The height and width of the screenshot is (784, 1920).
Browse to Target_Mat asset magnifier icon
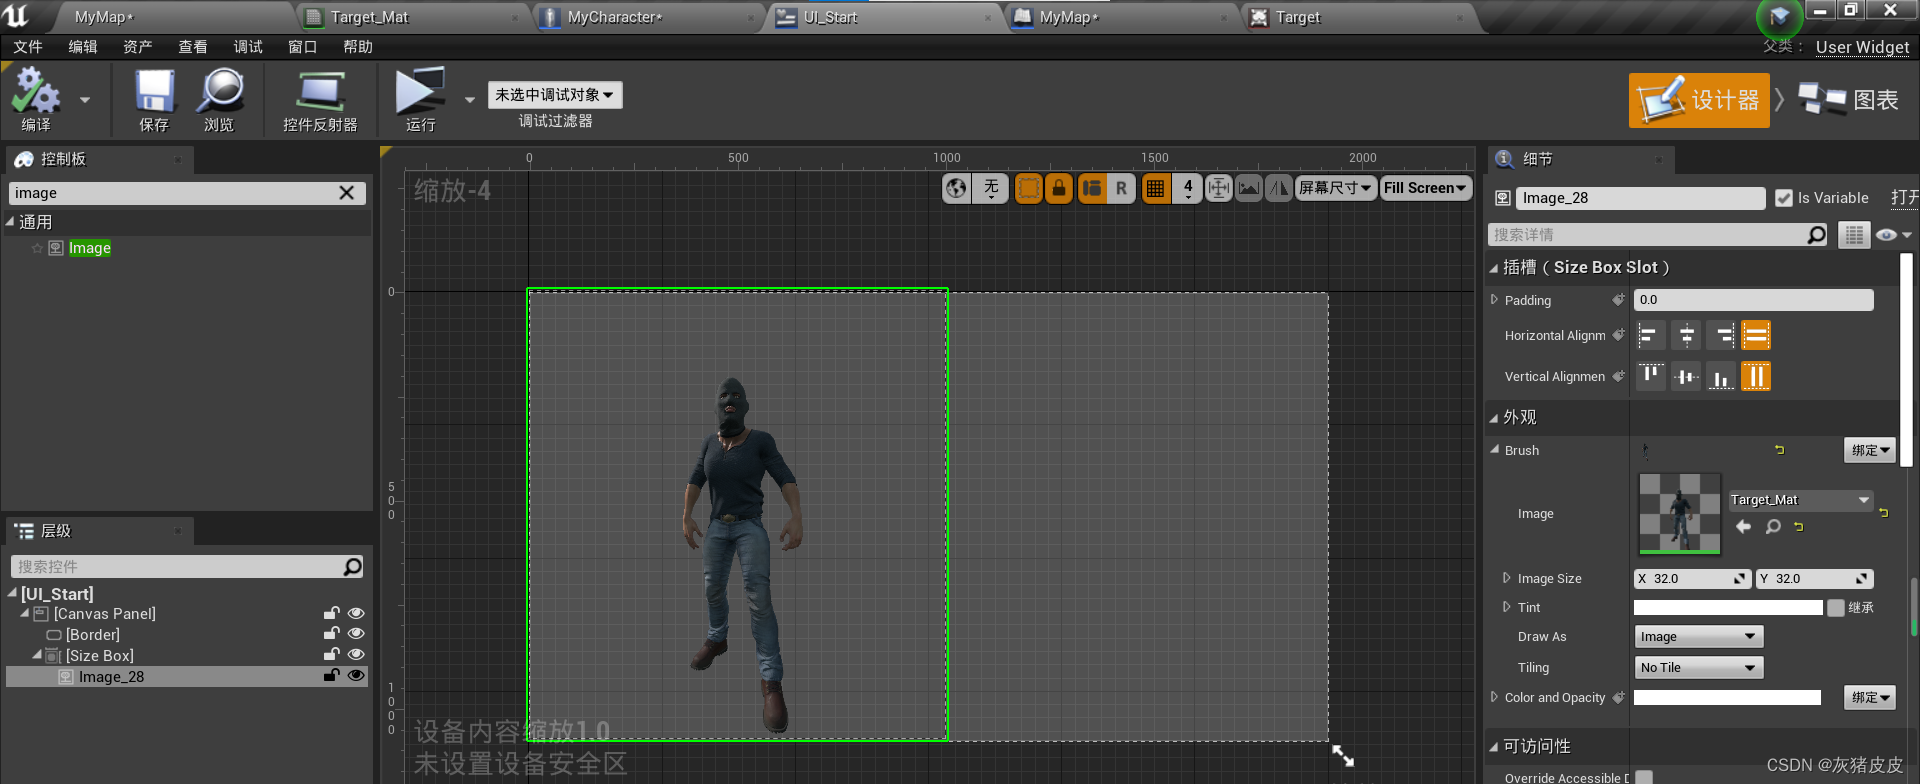[x=1773, y=526]
